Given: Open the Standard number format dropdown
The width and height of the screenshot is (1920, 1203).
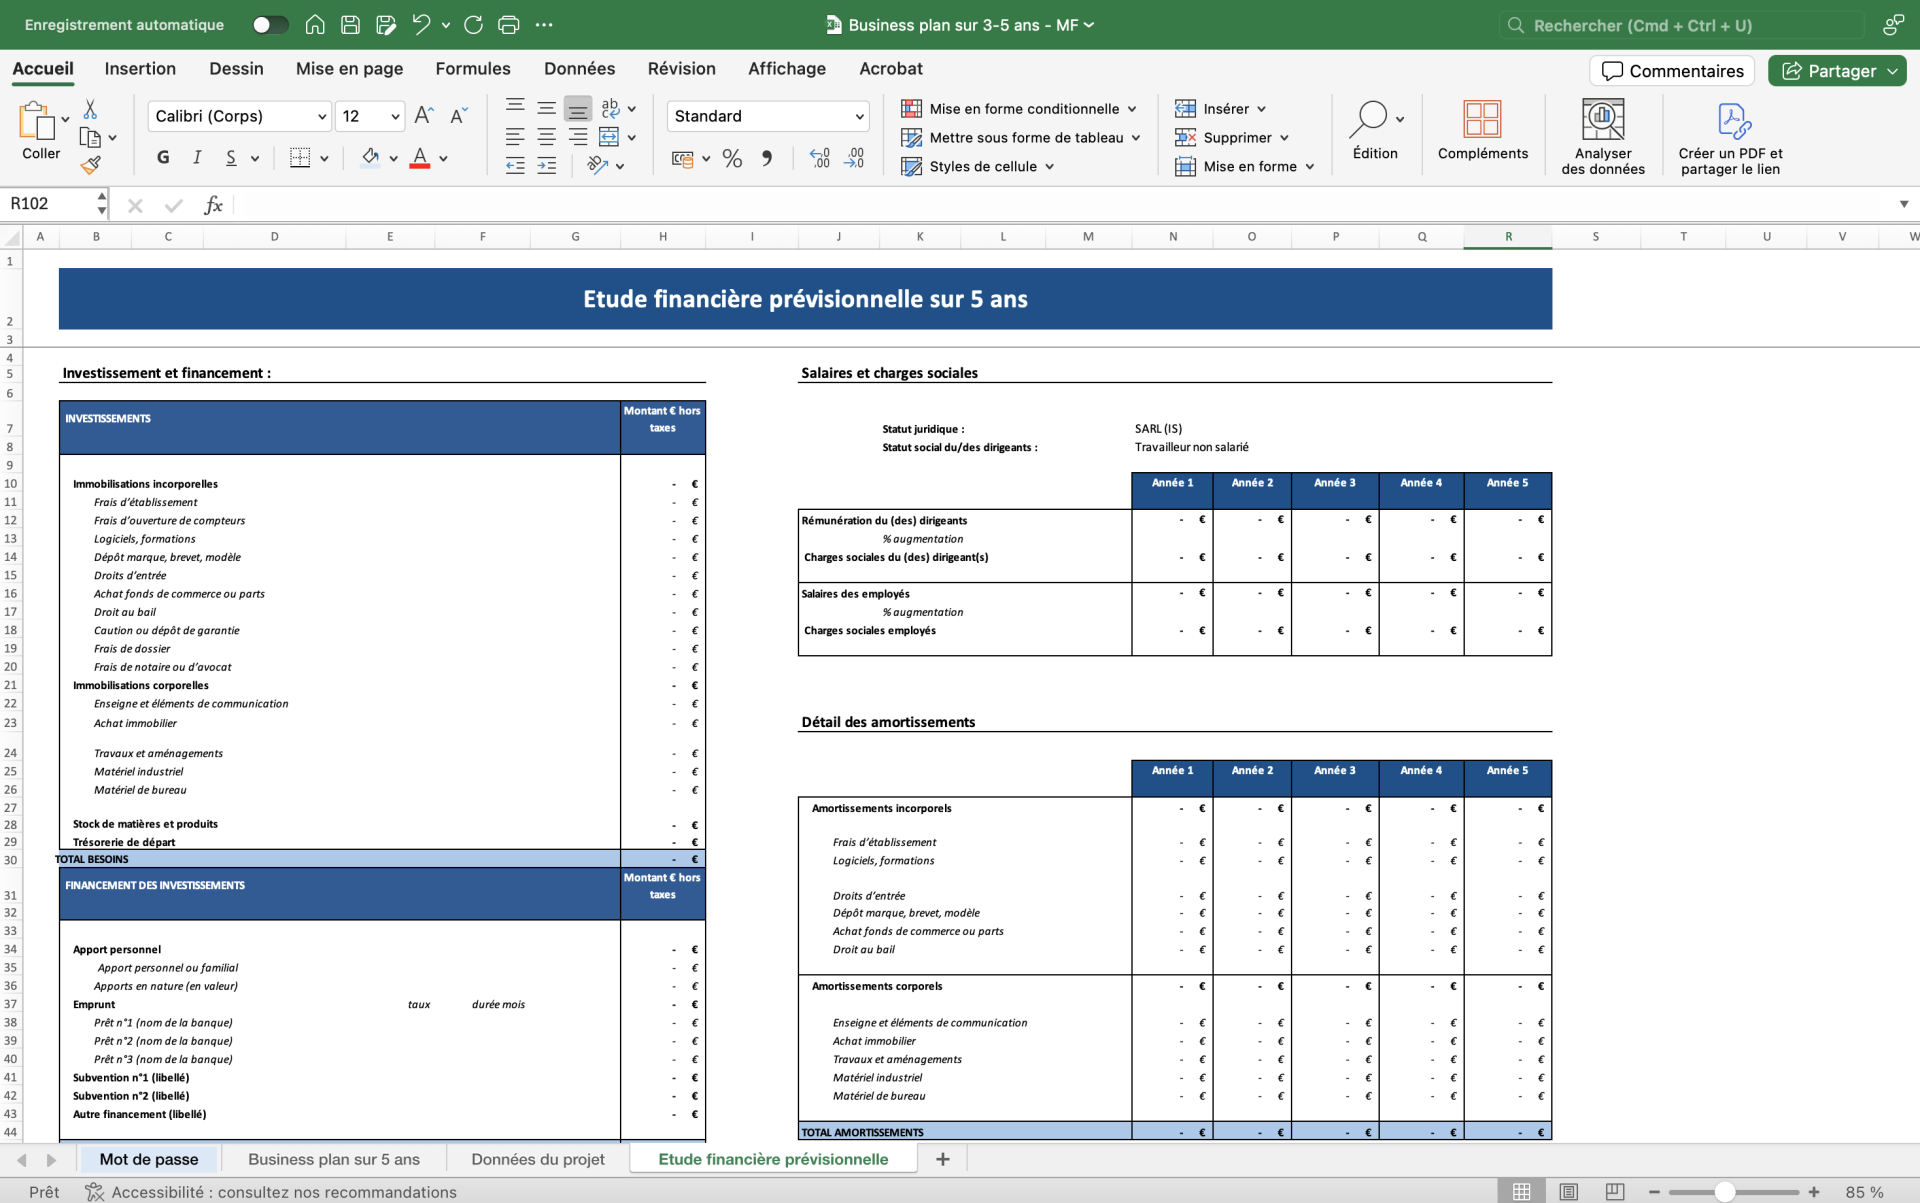Looking at the screenshot, I should (859, 117).
